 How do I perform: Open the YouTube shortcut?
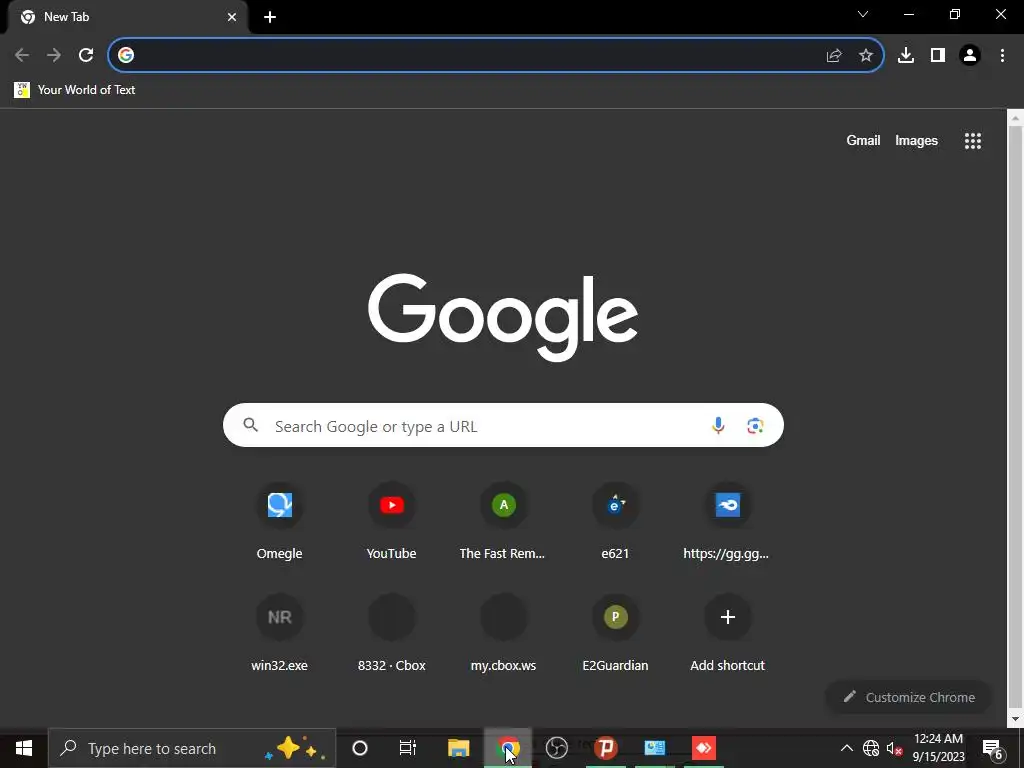[391, 522]
